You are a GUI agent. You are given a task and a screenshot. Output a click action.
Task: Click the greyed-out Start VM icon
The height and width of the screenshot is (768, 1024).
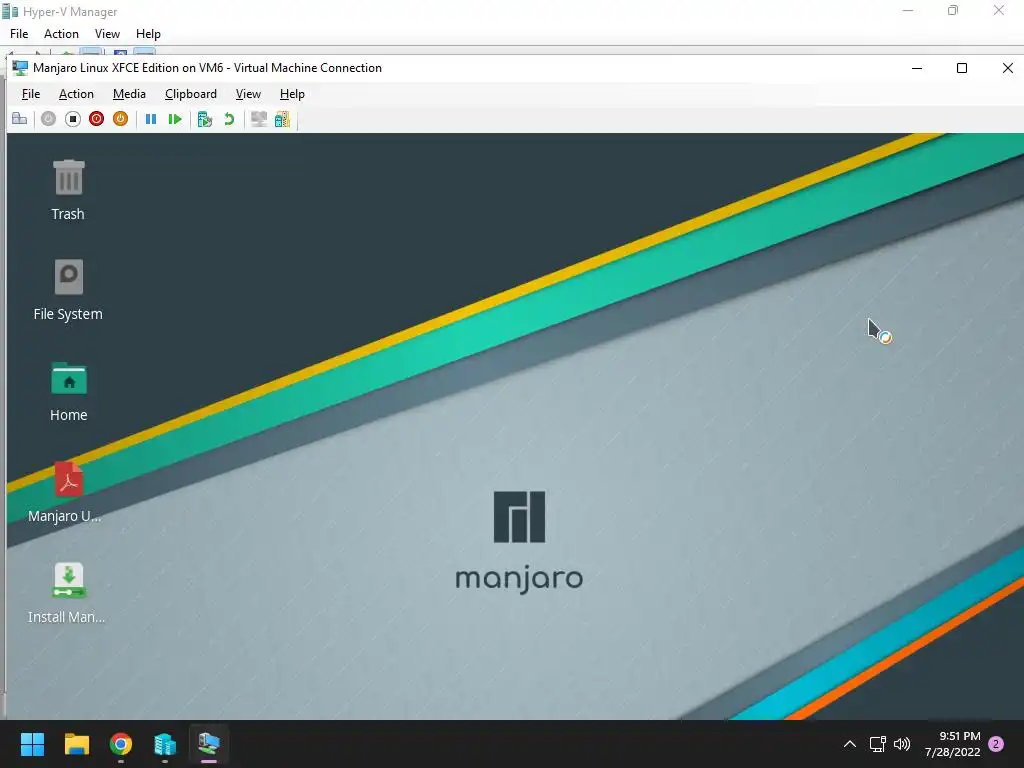[x=48, y=119]
